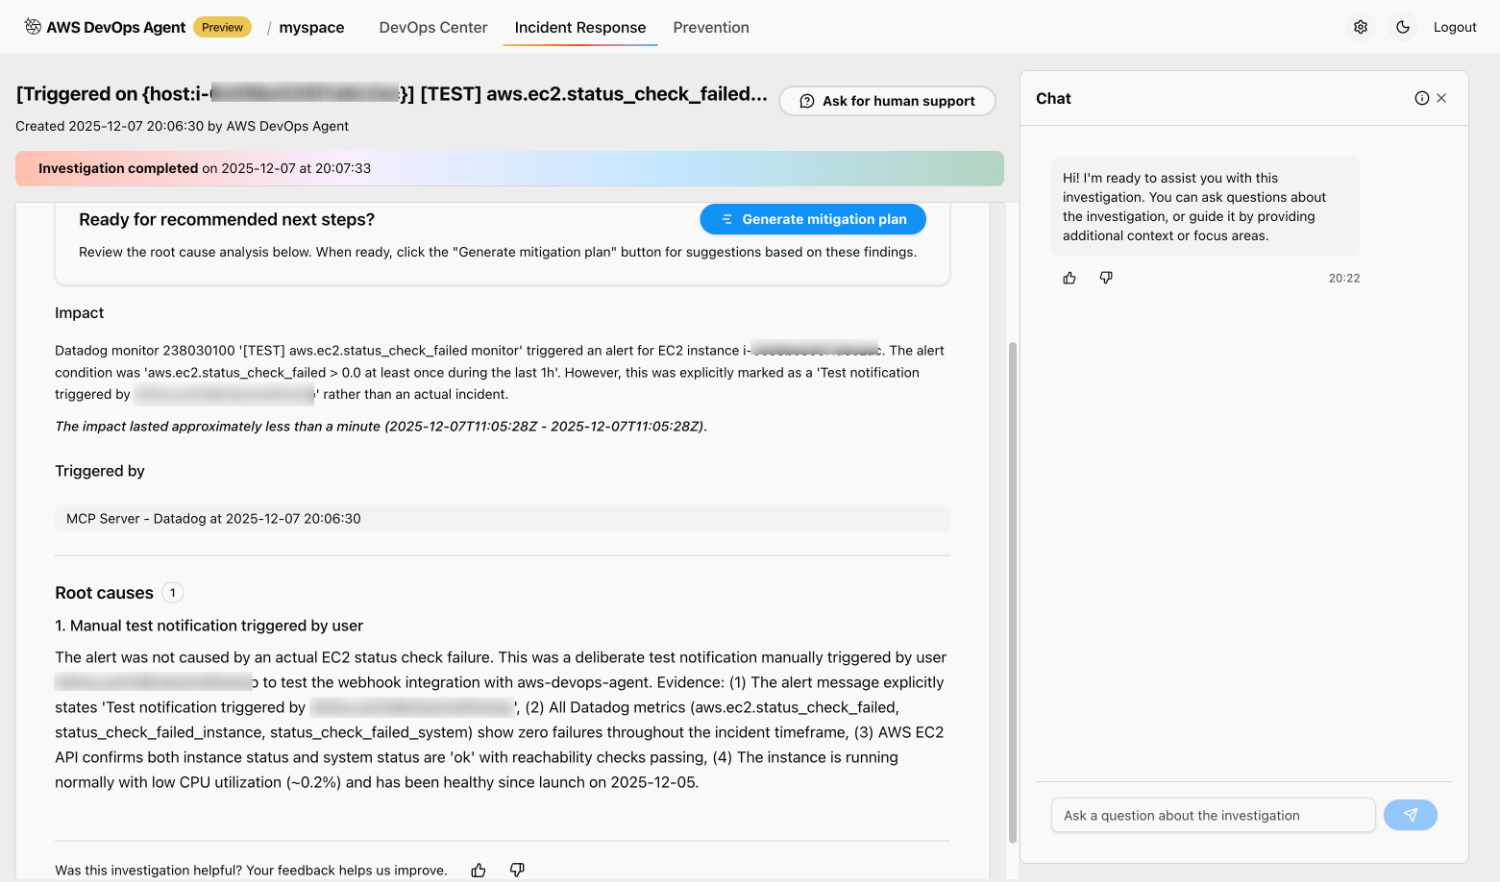Click the root causes count badge
1500x882 pixels.
(x=172, y=593)
